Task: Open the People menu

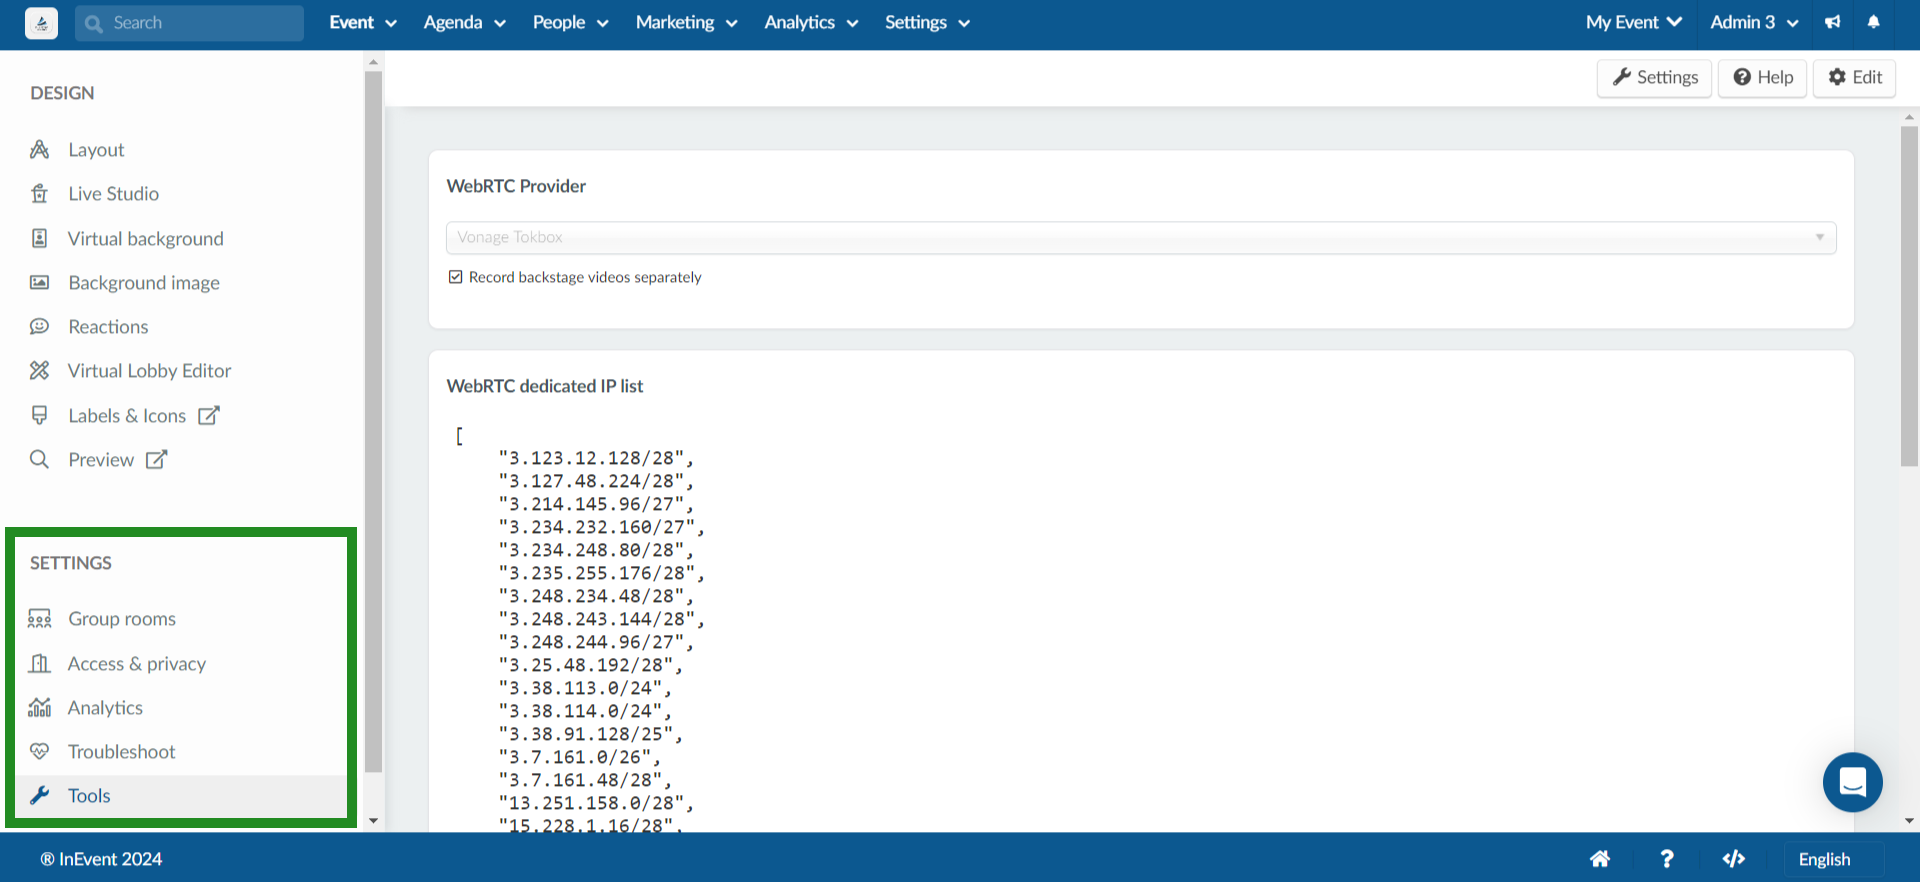Action: click(570, 23)
